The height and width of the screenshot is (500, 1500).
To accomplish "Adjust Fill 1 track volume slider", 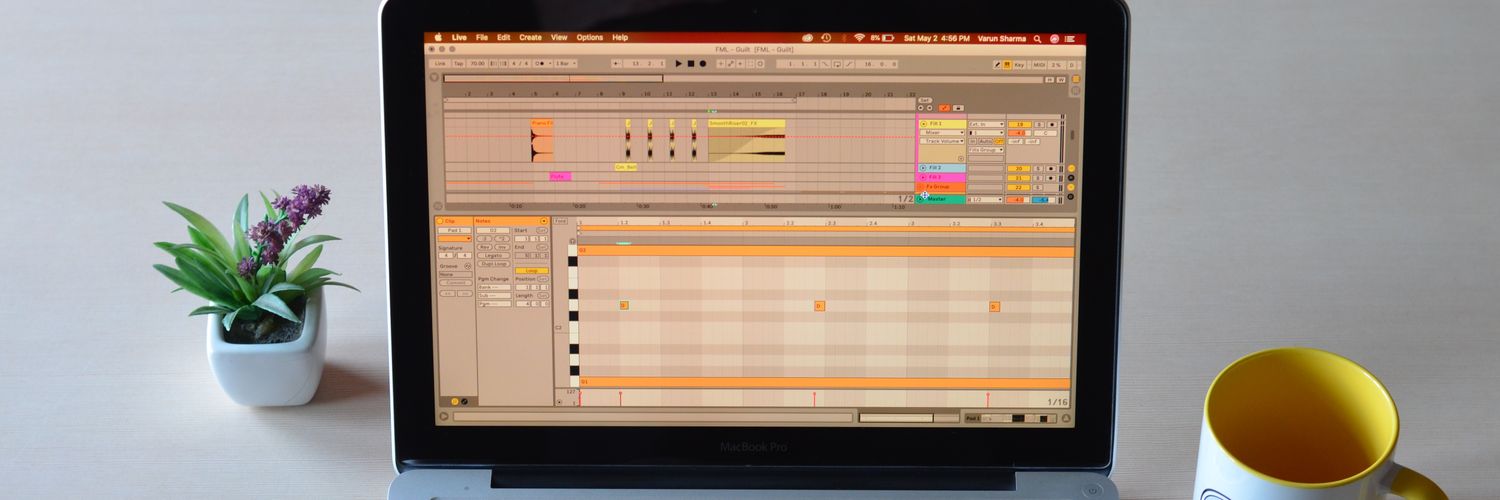I will click(x=1019, y=133).
